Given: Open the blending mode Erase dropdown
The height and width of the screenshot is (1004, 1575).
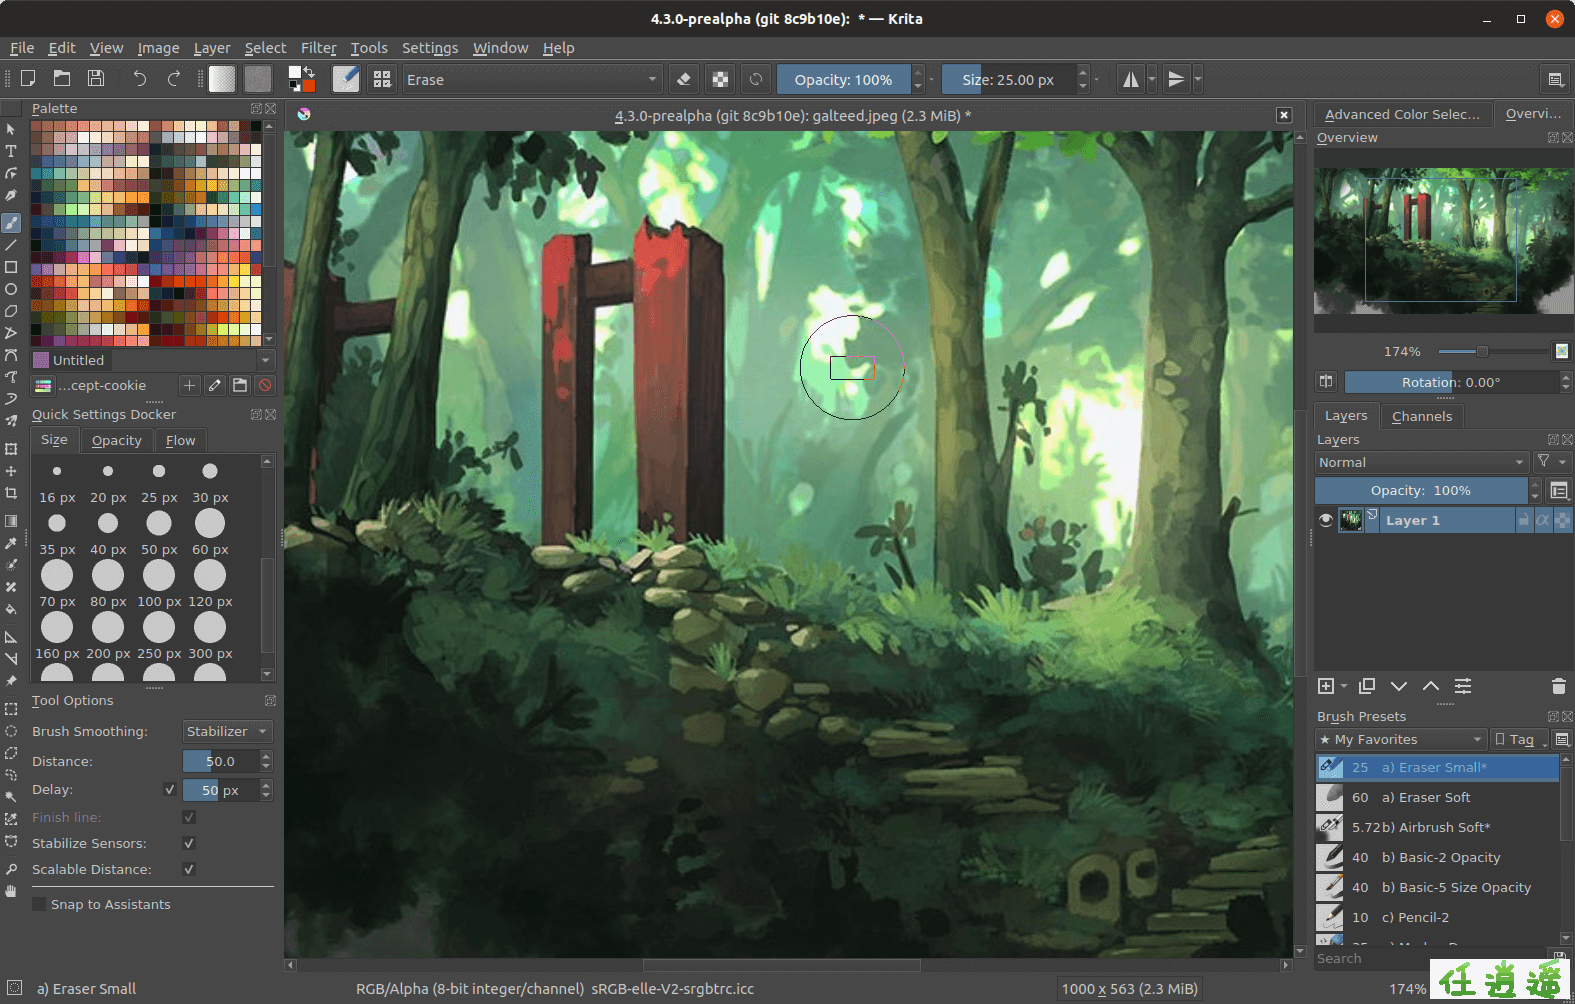Looking at the screenshot, I should [x=532, y=80].
